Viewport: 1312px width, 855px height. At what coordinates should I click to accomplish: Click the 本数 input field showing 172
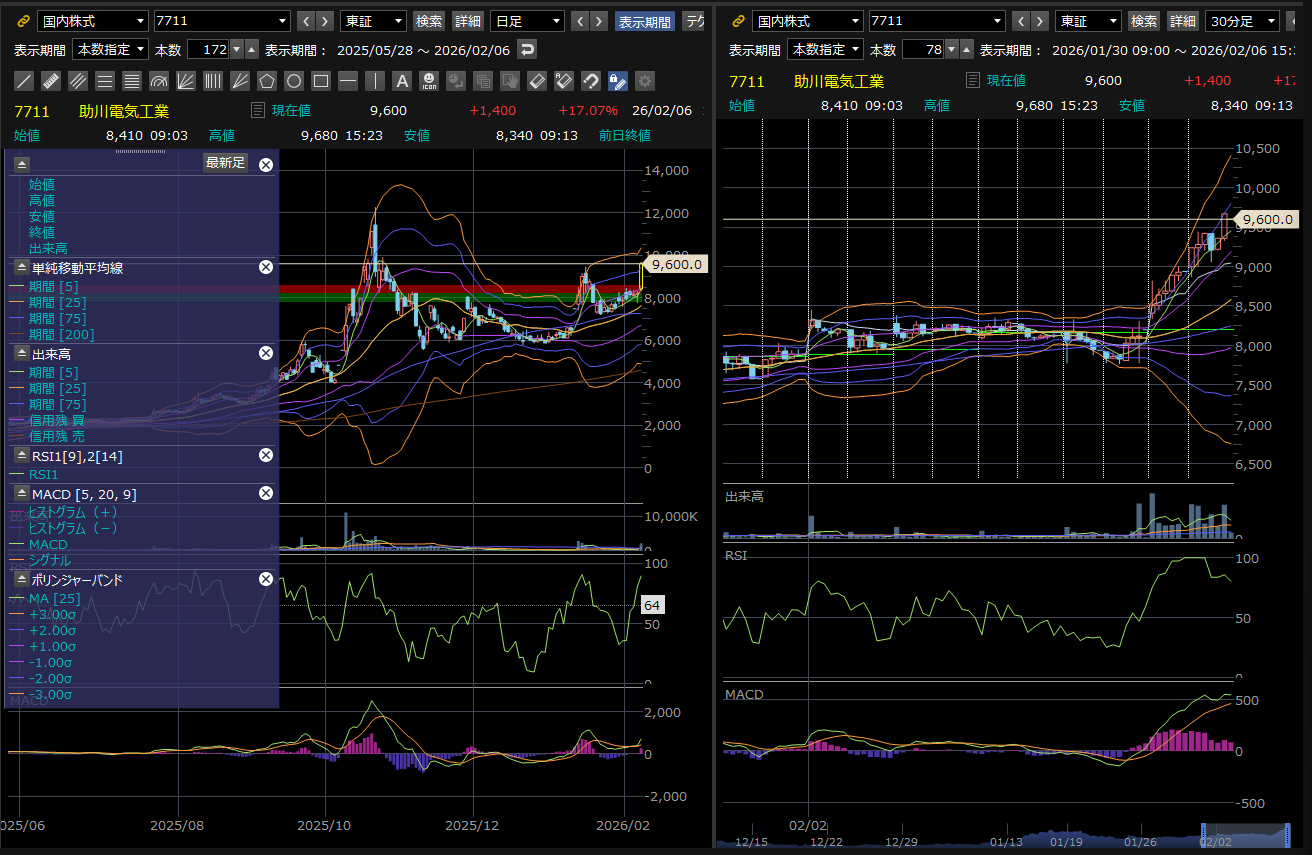point(208,49)
